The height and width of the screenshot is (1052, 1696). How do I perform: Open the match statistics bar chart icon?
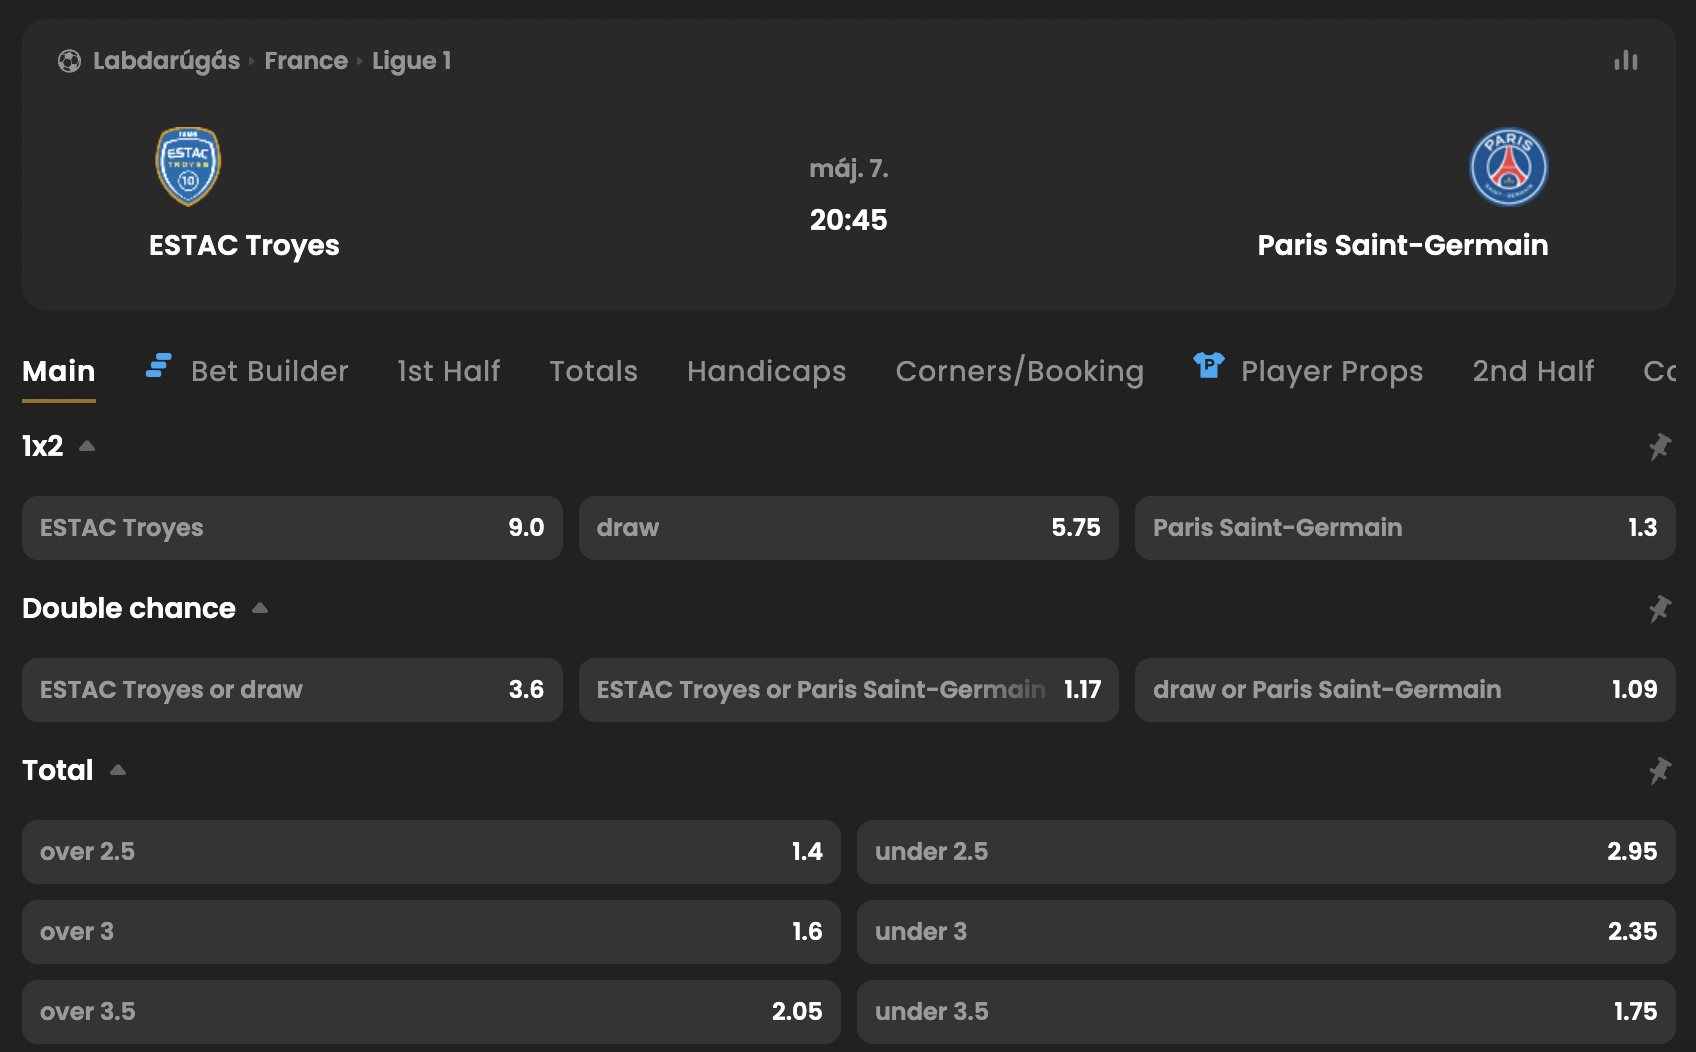coord(1626,61)
